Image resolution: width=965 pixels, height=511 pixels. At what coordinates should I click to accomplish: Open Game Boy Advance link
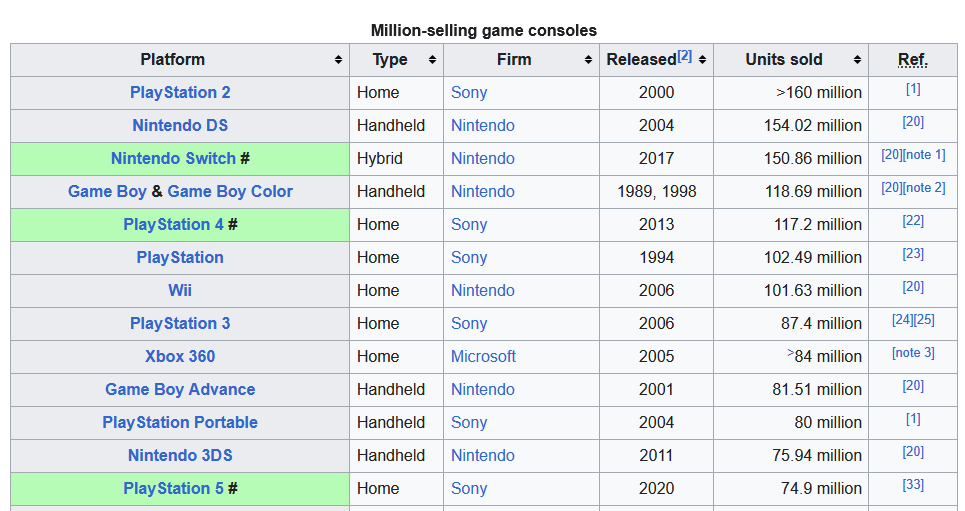pyautogui.click(x=180, y=389)
